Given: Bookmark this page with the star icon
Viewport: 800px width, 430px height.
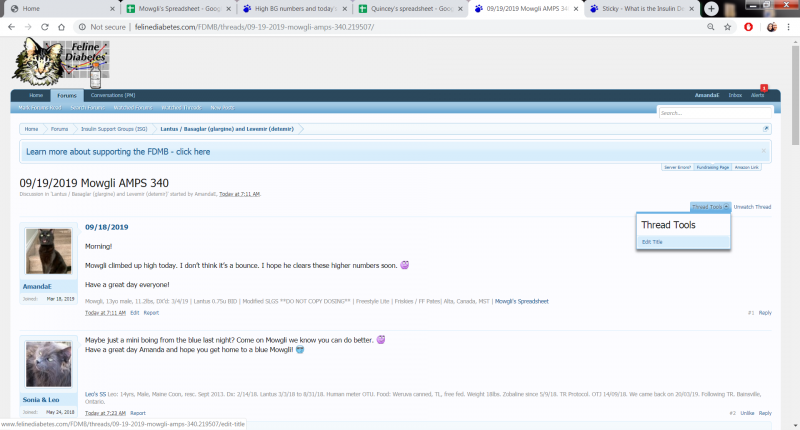Looking at the screenshot, I should pos(726,27).
